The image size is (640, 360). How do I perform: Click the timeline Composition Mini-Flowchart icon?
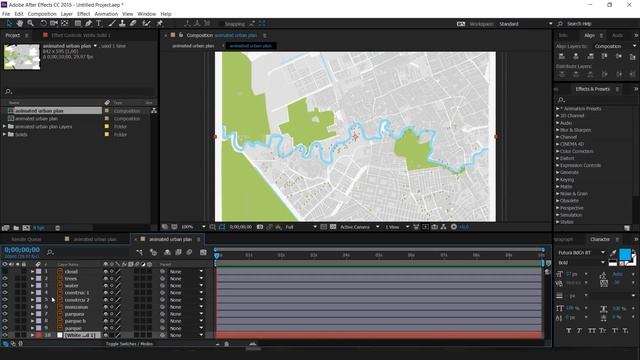point(140,253)
